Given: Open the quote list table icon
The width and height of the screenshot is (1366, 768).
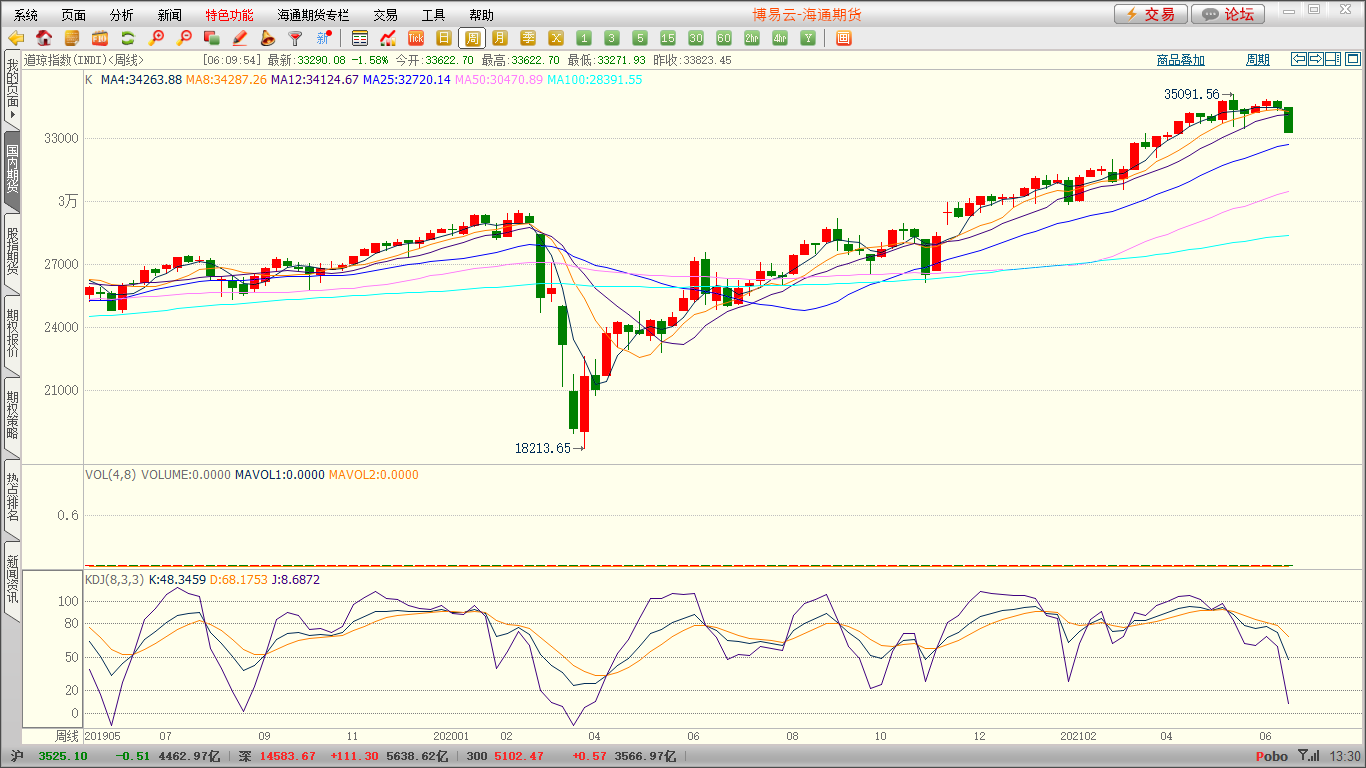Looking at the screenshot, I should 360,38.
